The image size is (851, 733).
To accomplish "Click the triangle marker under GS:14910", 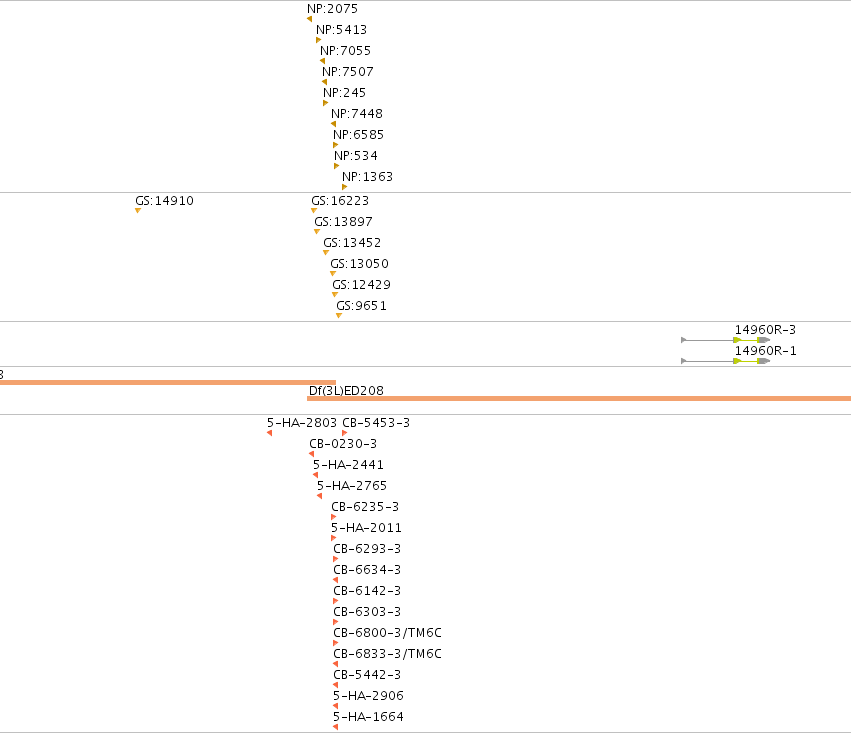I will [138, 211].
